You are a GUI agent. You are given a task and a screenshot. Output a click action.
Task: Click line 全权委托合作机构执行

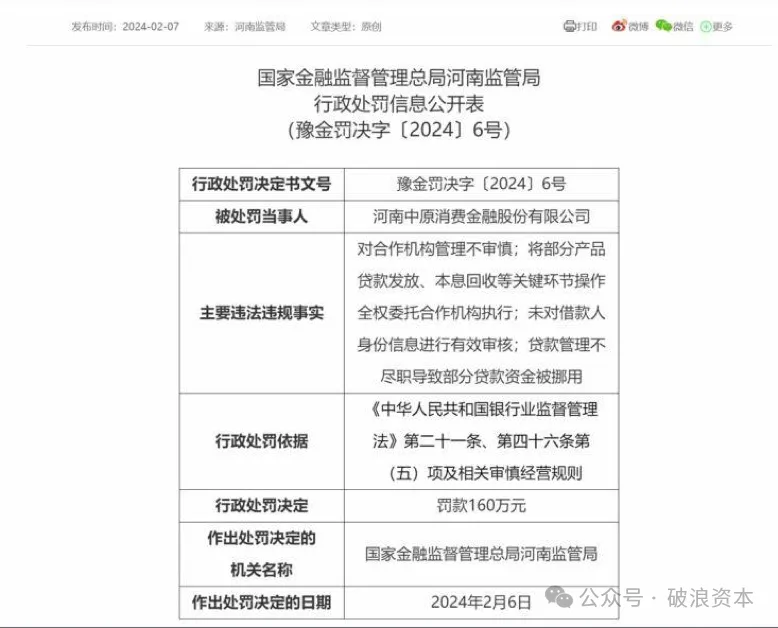435,313
